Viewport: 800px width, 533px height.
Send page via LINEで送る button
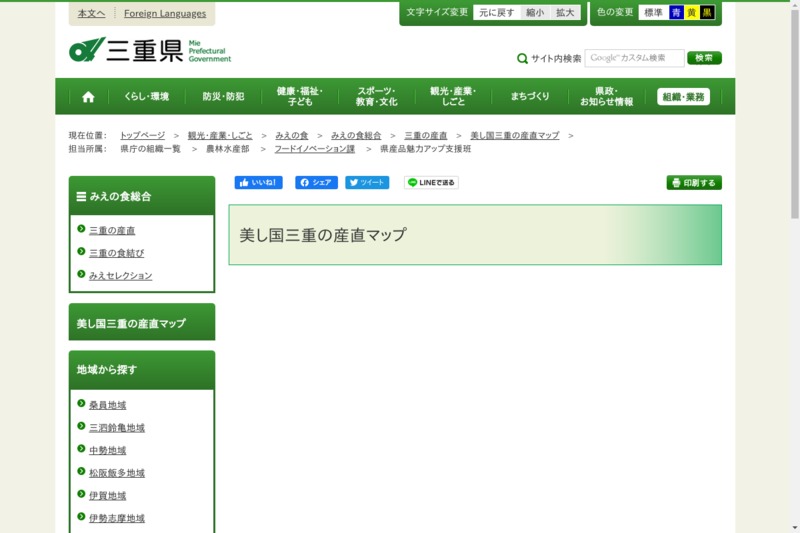431,183
